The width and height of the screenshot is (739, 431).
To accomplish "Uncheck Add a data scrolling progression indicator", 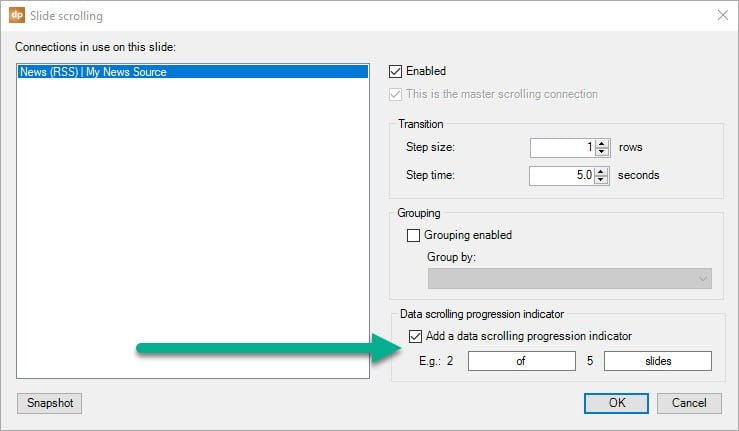I will pos(414,336).
